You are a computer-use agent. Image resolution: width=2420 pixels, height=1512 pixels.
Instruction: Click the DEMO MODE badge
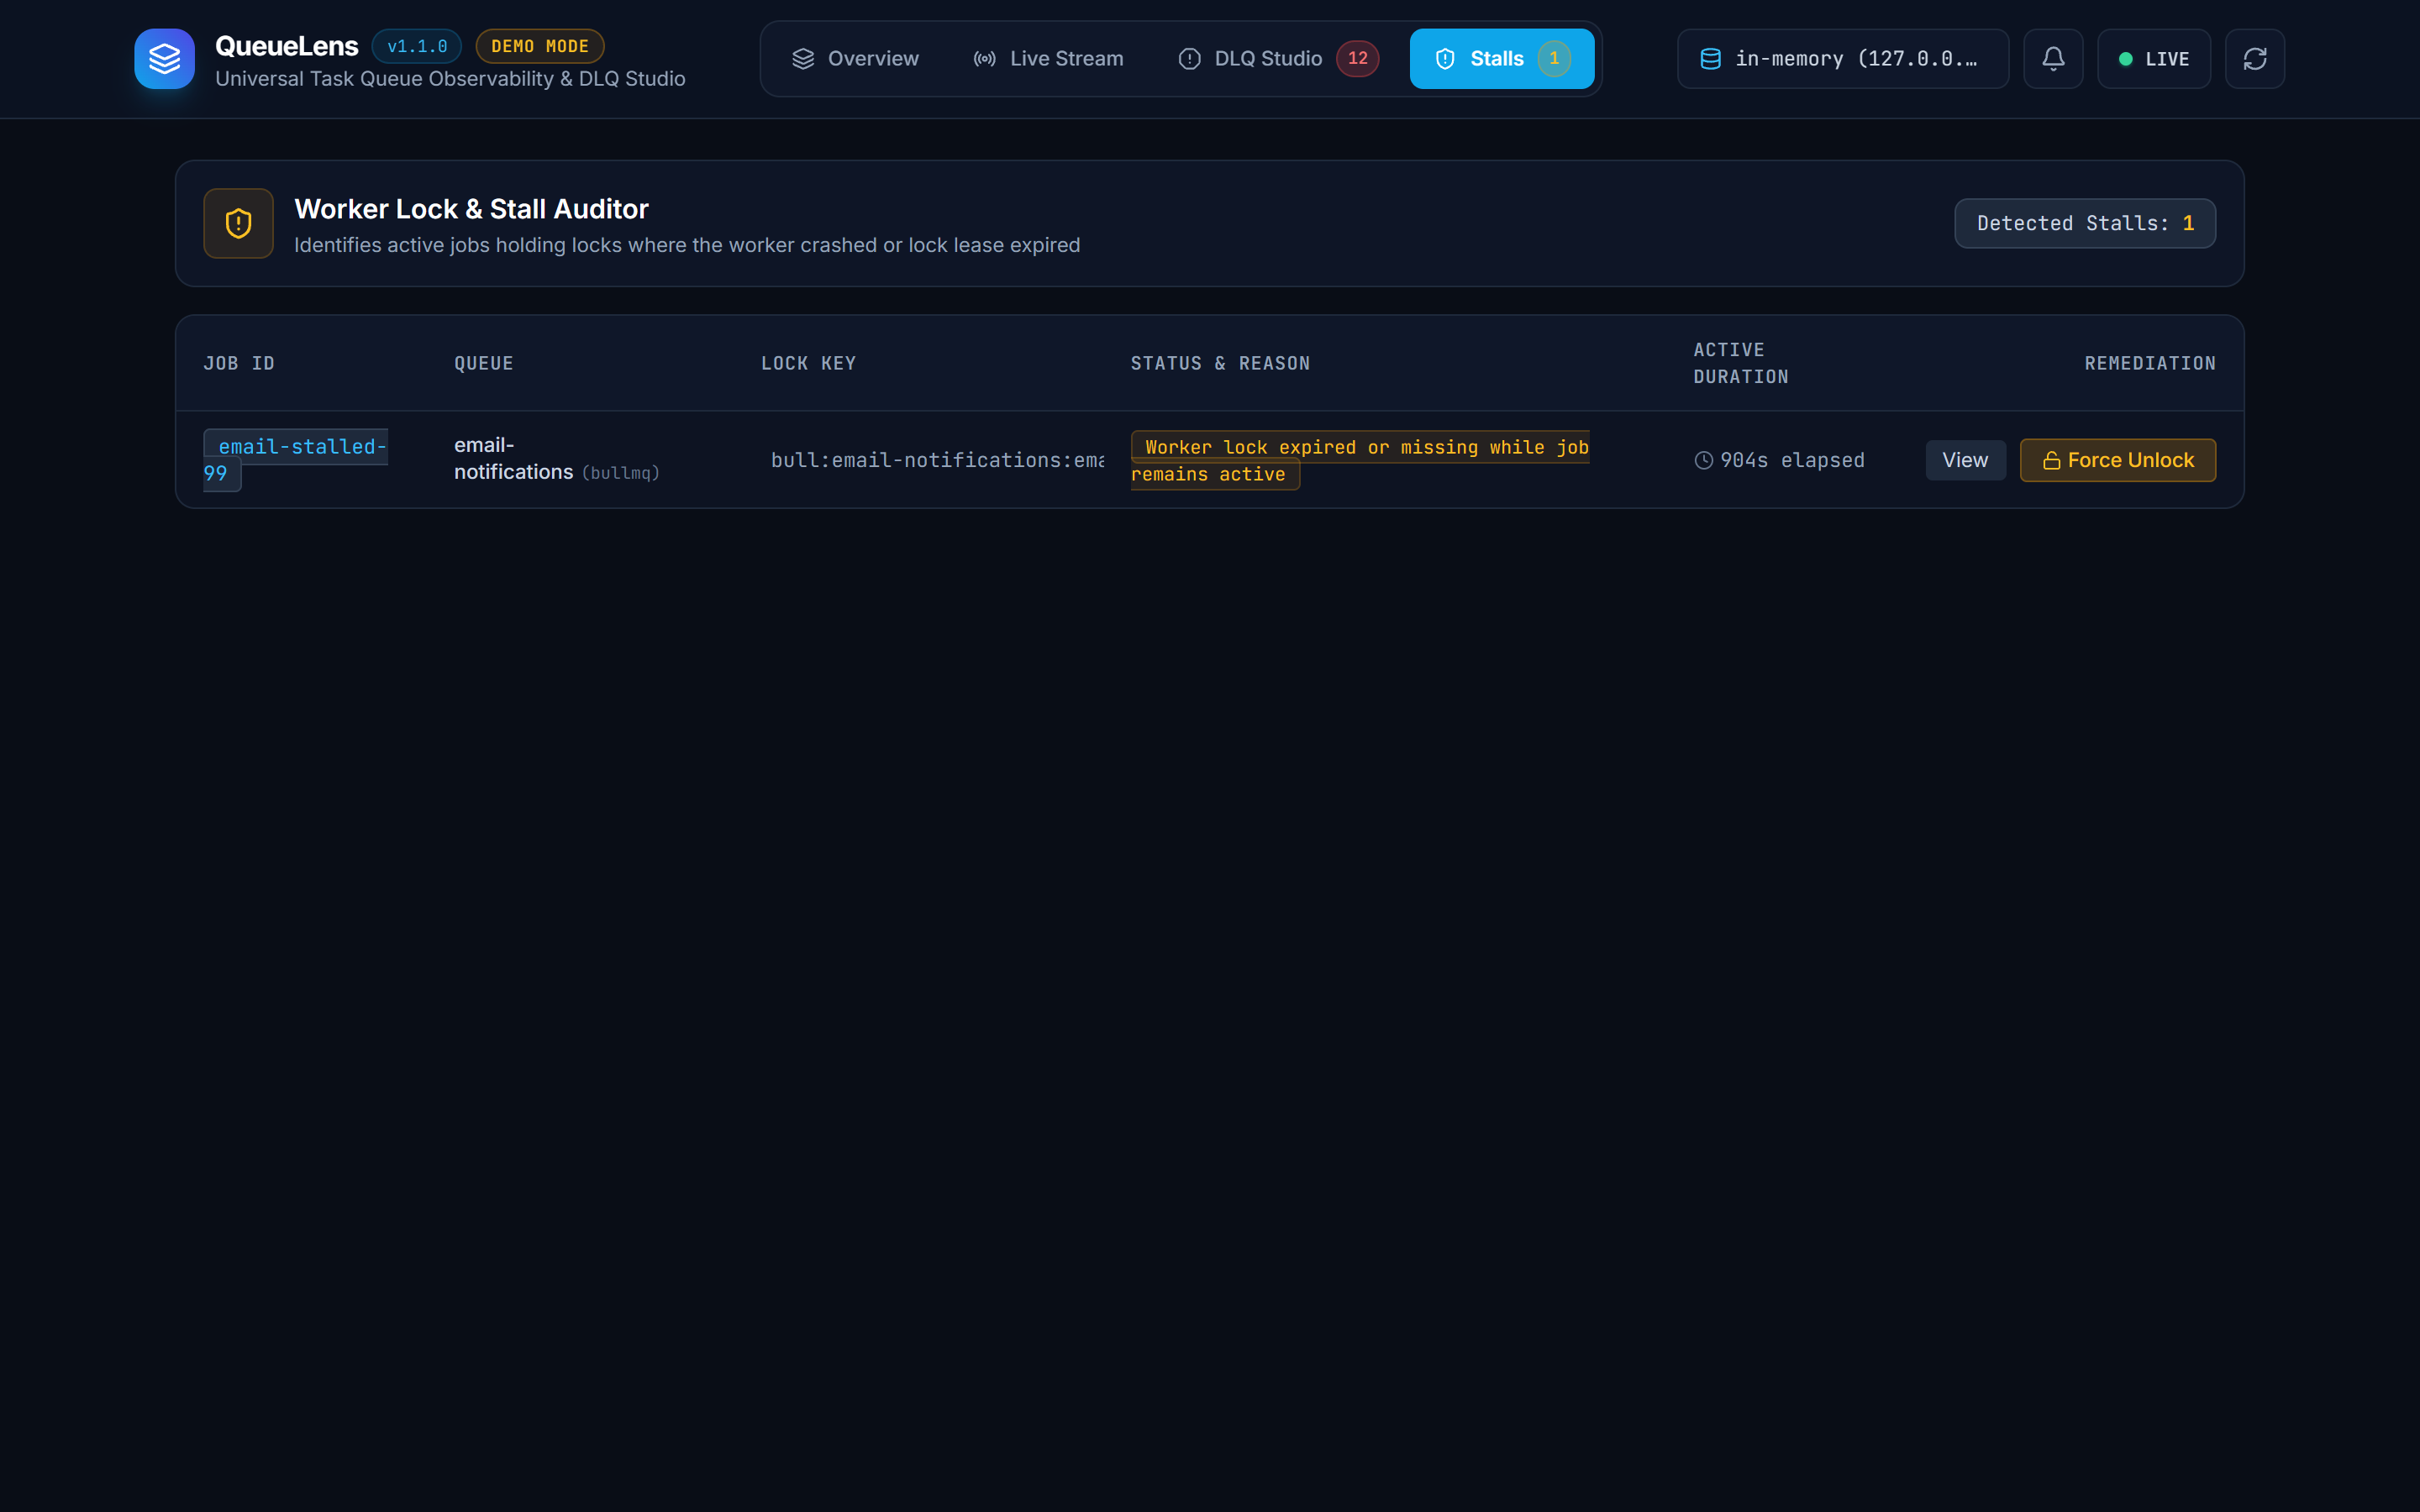[x=539, y=46]
